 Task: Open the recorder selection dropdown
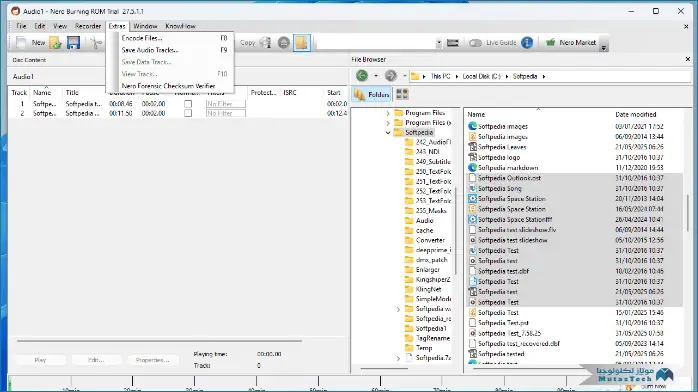point(439,43)
